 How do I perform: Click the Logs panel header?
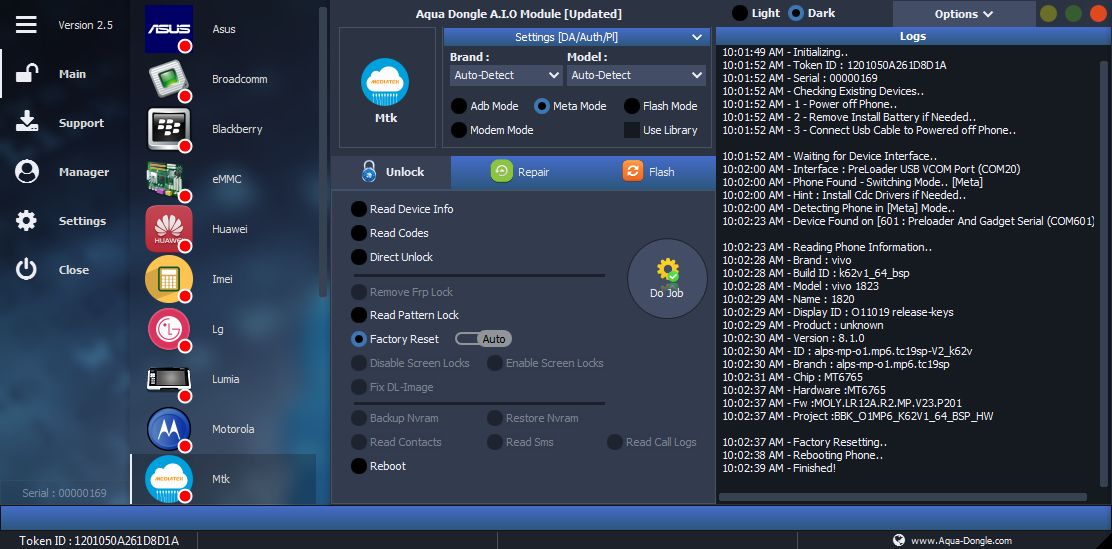(913, 36)
